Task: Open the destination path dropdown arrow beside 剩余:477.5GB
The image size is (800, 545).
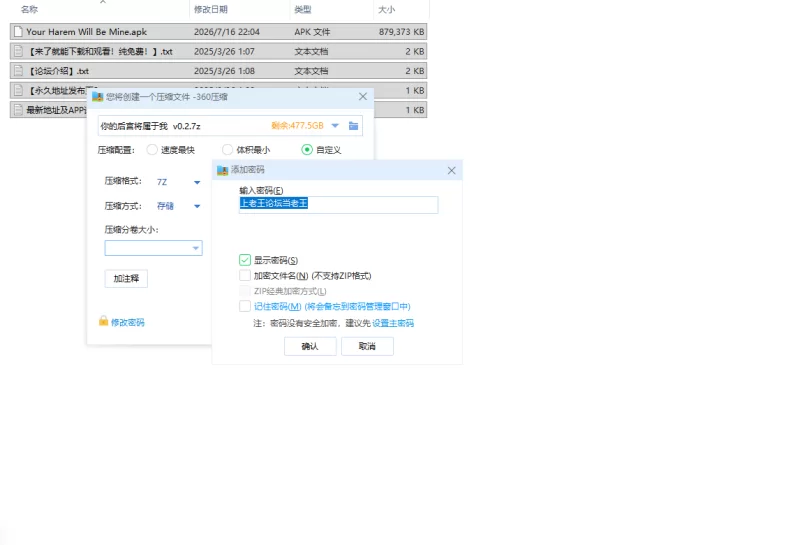Action: [335, 126]
